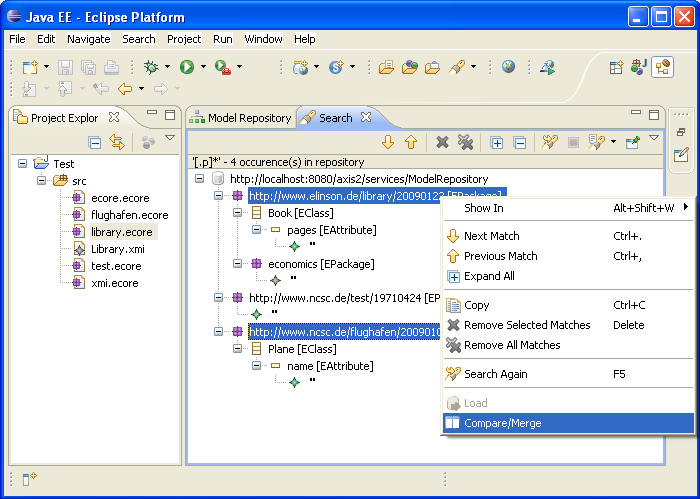This screenshot has height=499, width=700.
Task: Choose Previous Match from the context menu
Action: [568, 256]
